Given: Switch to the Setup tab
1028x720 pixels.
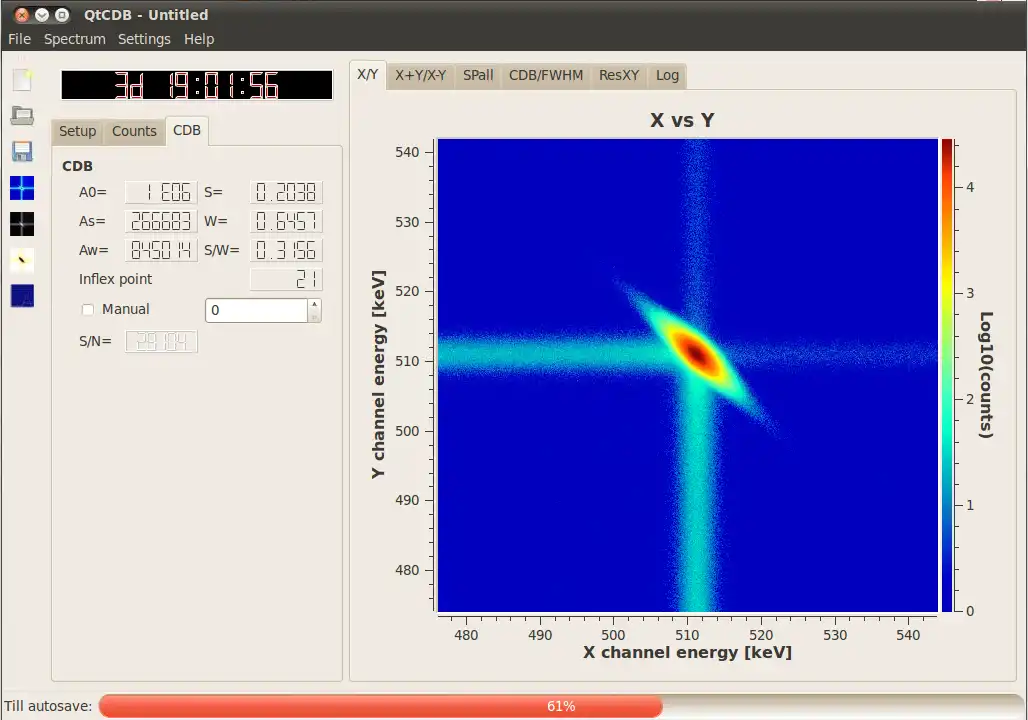Looking at the screenshot, I should (77, 131).
